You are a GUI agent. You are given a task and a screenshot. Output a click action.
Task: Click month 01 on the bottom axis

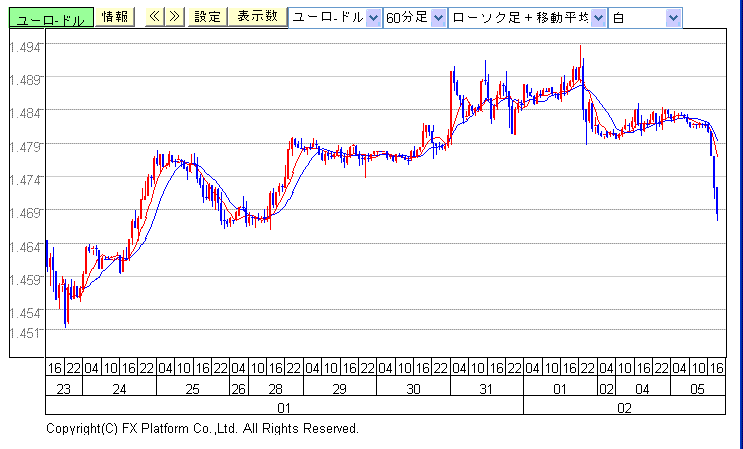(x=284, y=407)
